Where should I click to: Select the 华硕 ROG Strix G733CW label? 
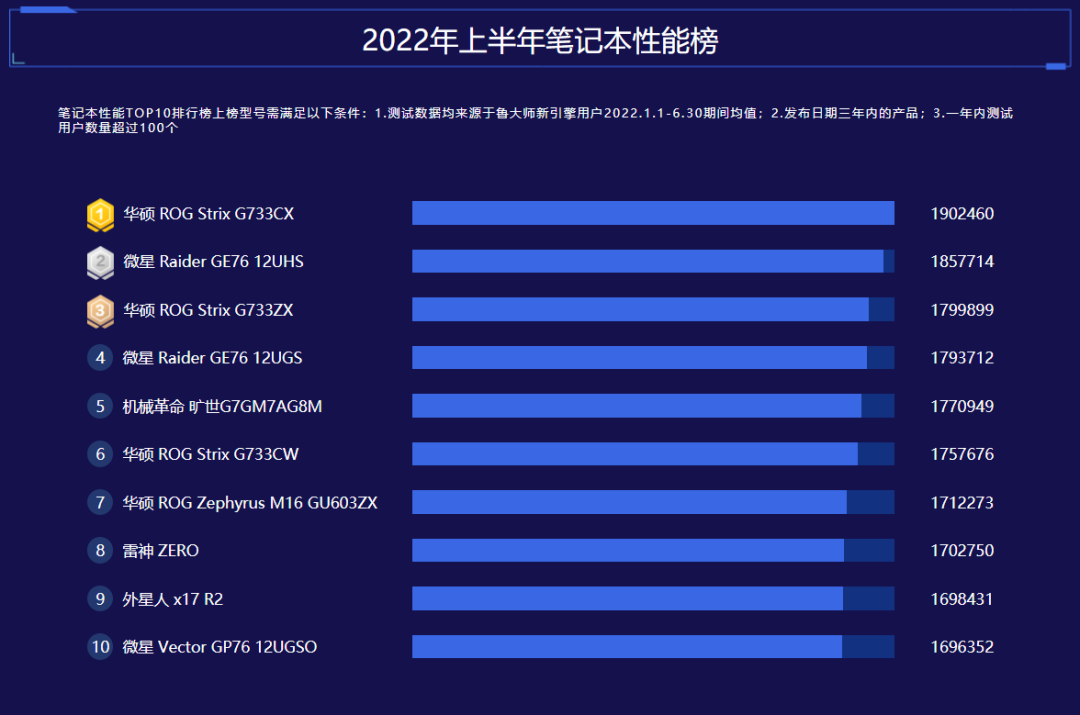click(210, 455)
